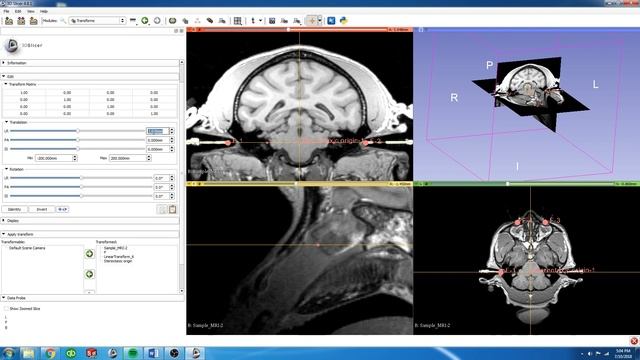Click the Translation LR value field
640x360 pixels.
click(x=158, y=131)
